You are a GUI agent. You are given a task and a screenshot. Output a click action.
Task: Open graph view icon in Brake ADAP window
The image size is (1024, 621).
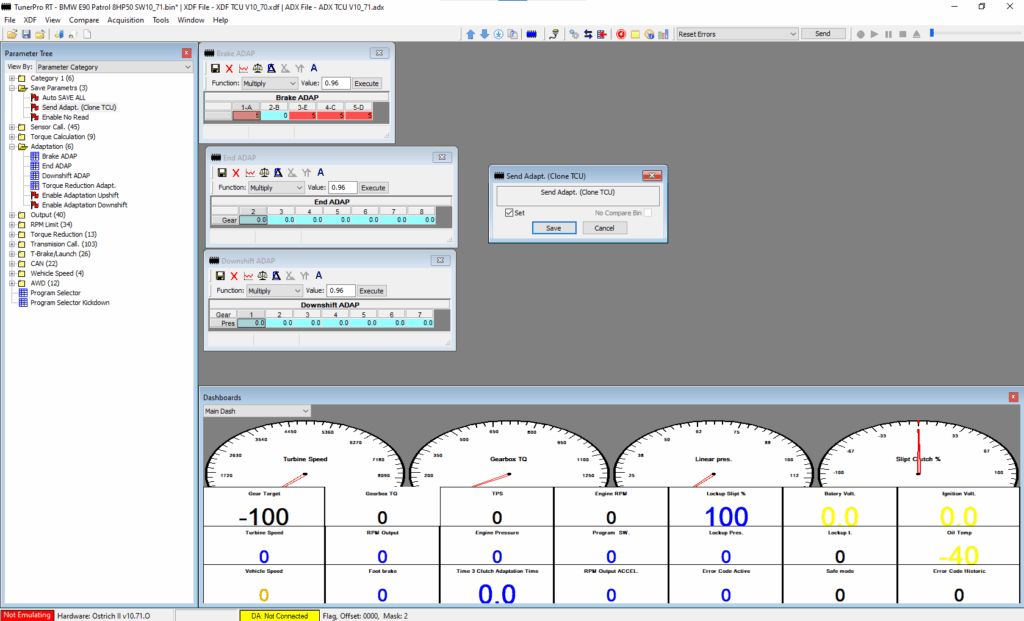(x=244, y=68)
